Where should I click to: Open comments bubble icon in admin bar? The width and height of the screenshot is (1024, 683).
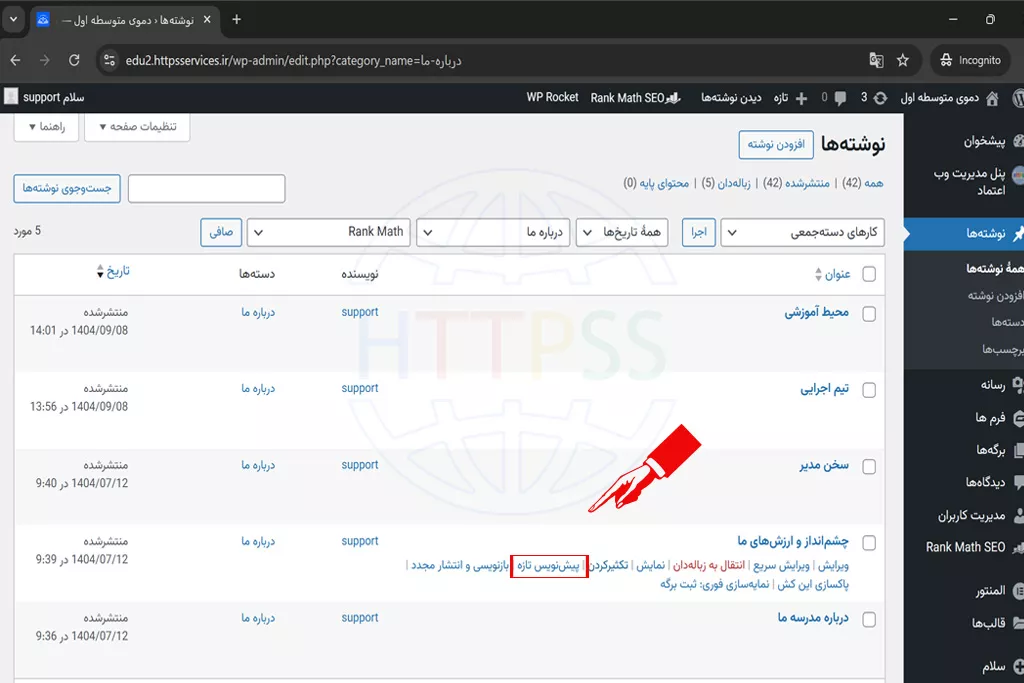pos(840,97)
